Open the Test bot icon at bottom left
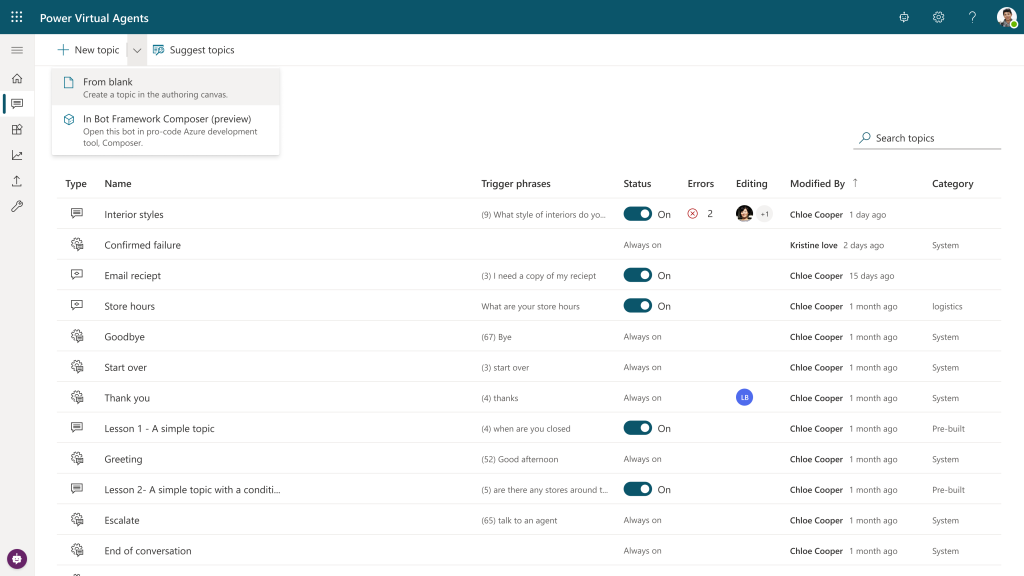The height and width of the screenshot is (576, 1024). point(17,559)
